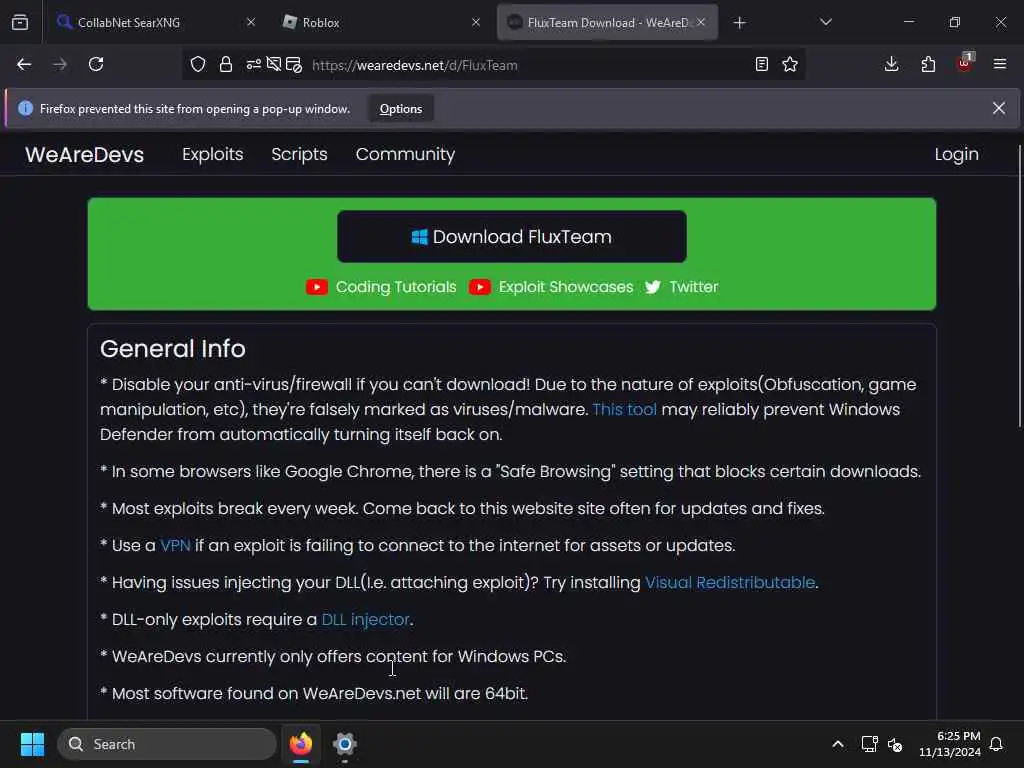Bookmark this page with the star
Viewport: 1024px width, 768px height.
790,64
